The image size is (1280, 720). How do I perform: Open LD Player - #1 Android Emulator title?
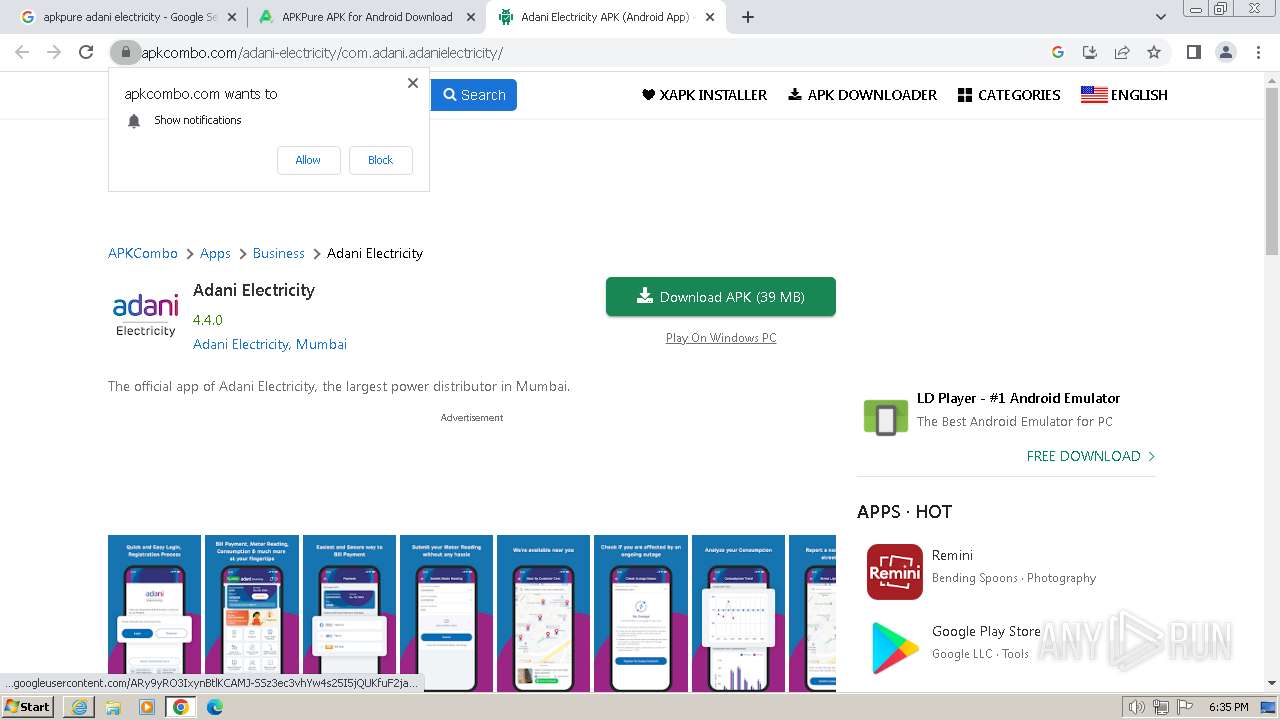click(1018, 398)
